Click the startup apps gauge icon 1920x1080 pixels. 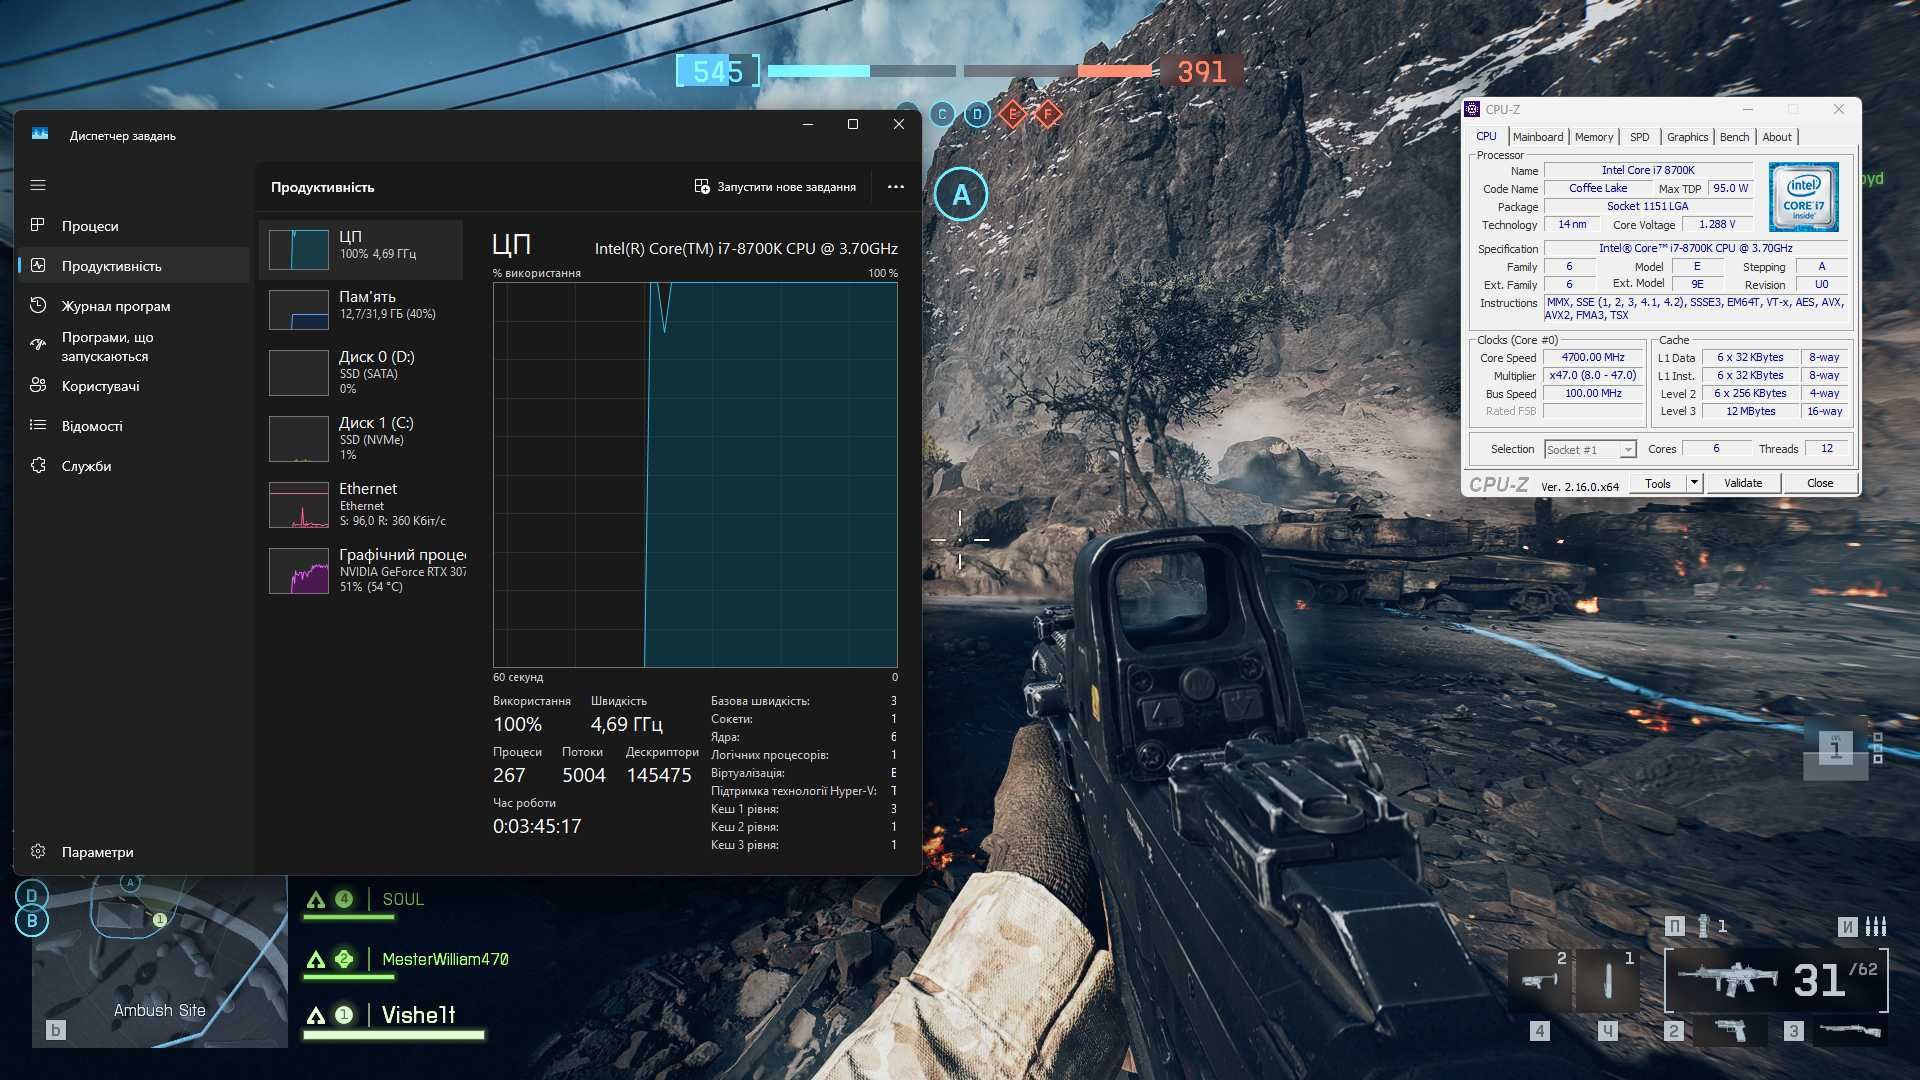pos(38,344)
